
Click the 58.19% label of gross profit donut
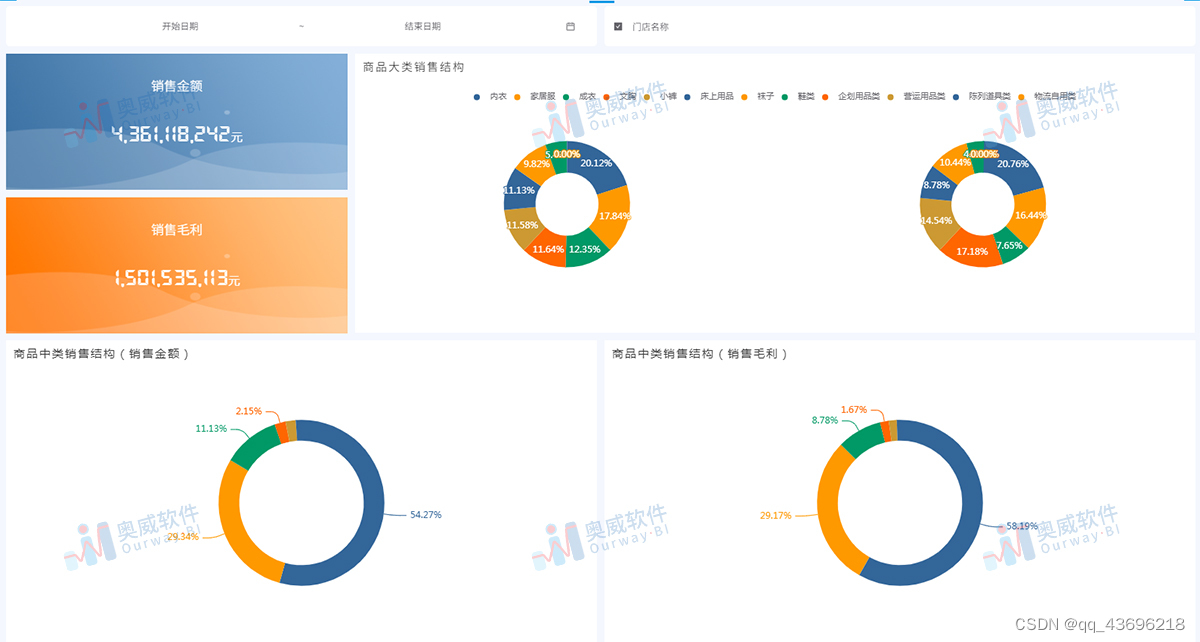tap(1022, 526)
